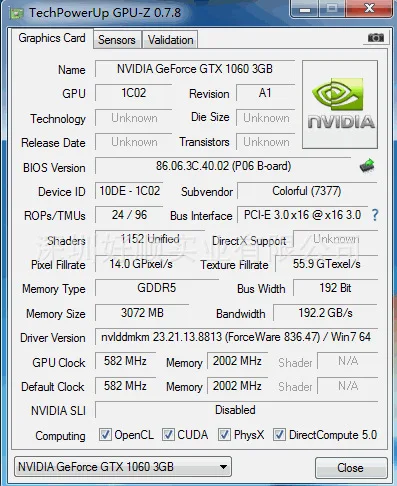The image size is (397, 486).
Task: Minimize the GPU-Z window
Action: pos(305,9)
